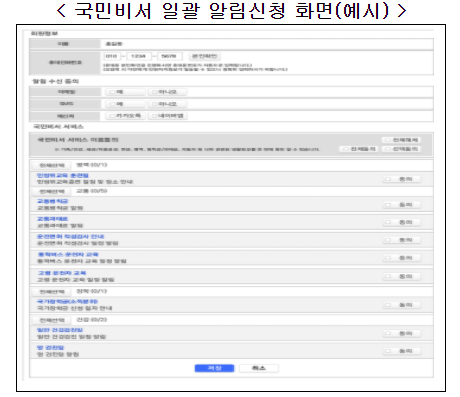Check 동의 for 운전면허 적성검사 안내

(x=401, y=240)
